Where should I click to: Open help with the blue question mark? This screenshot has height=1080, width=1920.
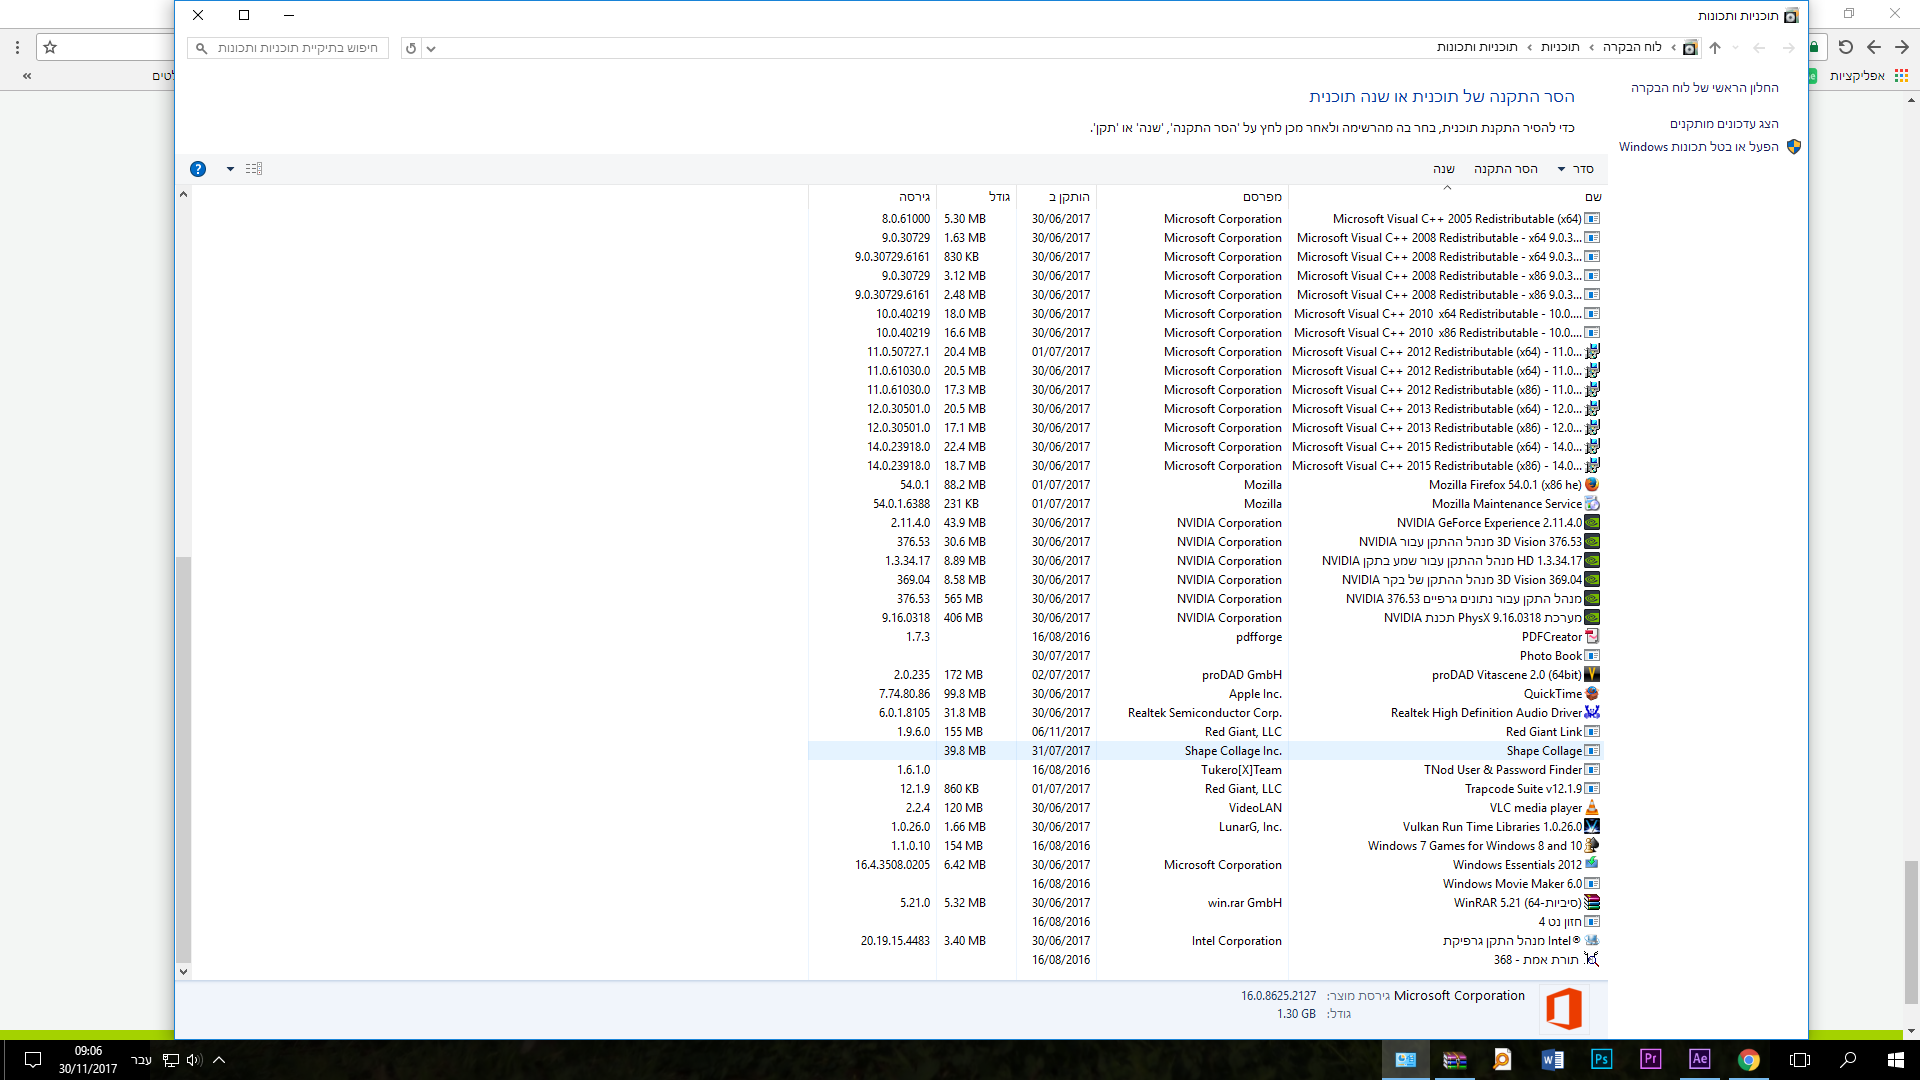tap(198, 169)
